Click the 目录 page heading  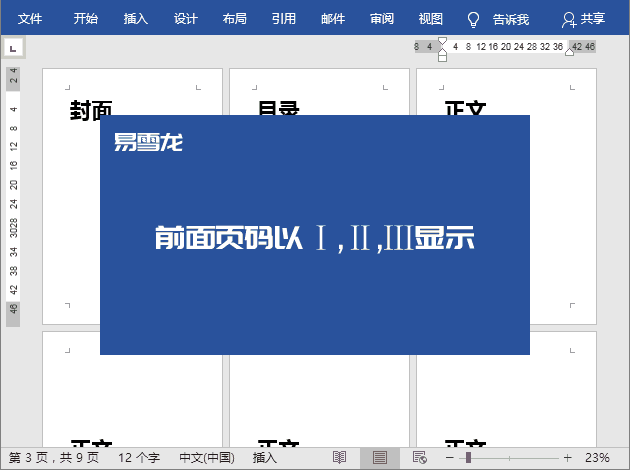(278, 108)
